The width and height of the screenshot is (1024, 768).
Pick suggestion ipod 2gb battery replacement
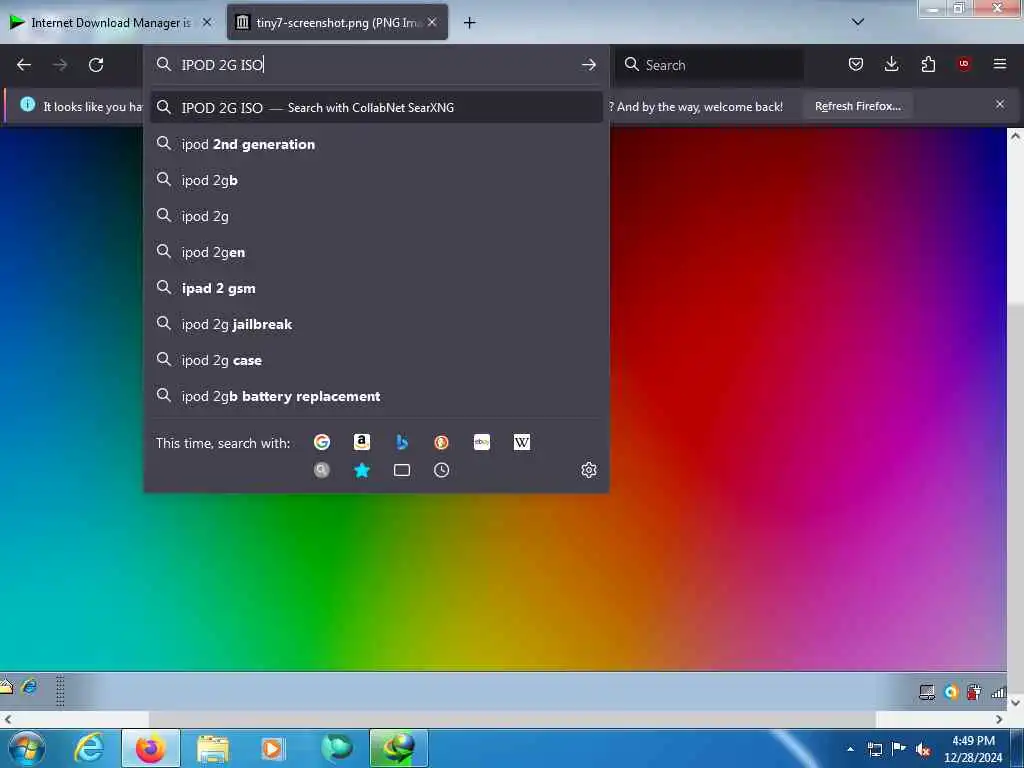(376, 396)
